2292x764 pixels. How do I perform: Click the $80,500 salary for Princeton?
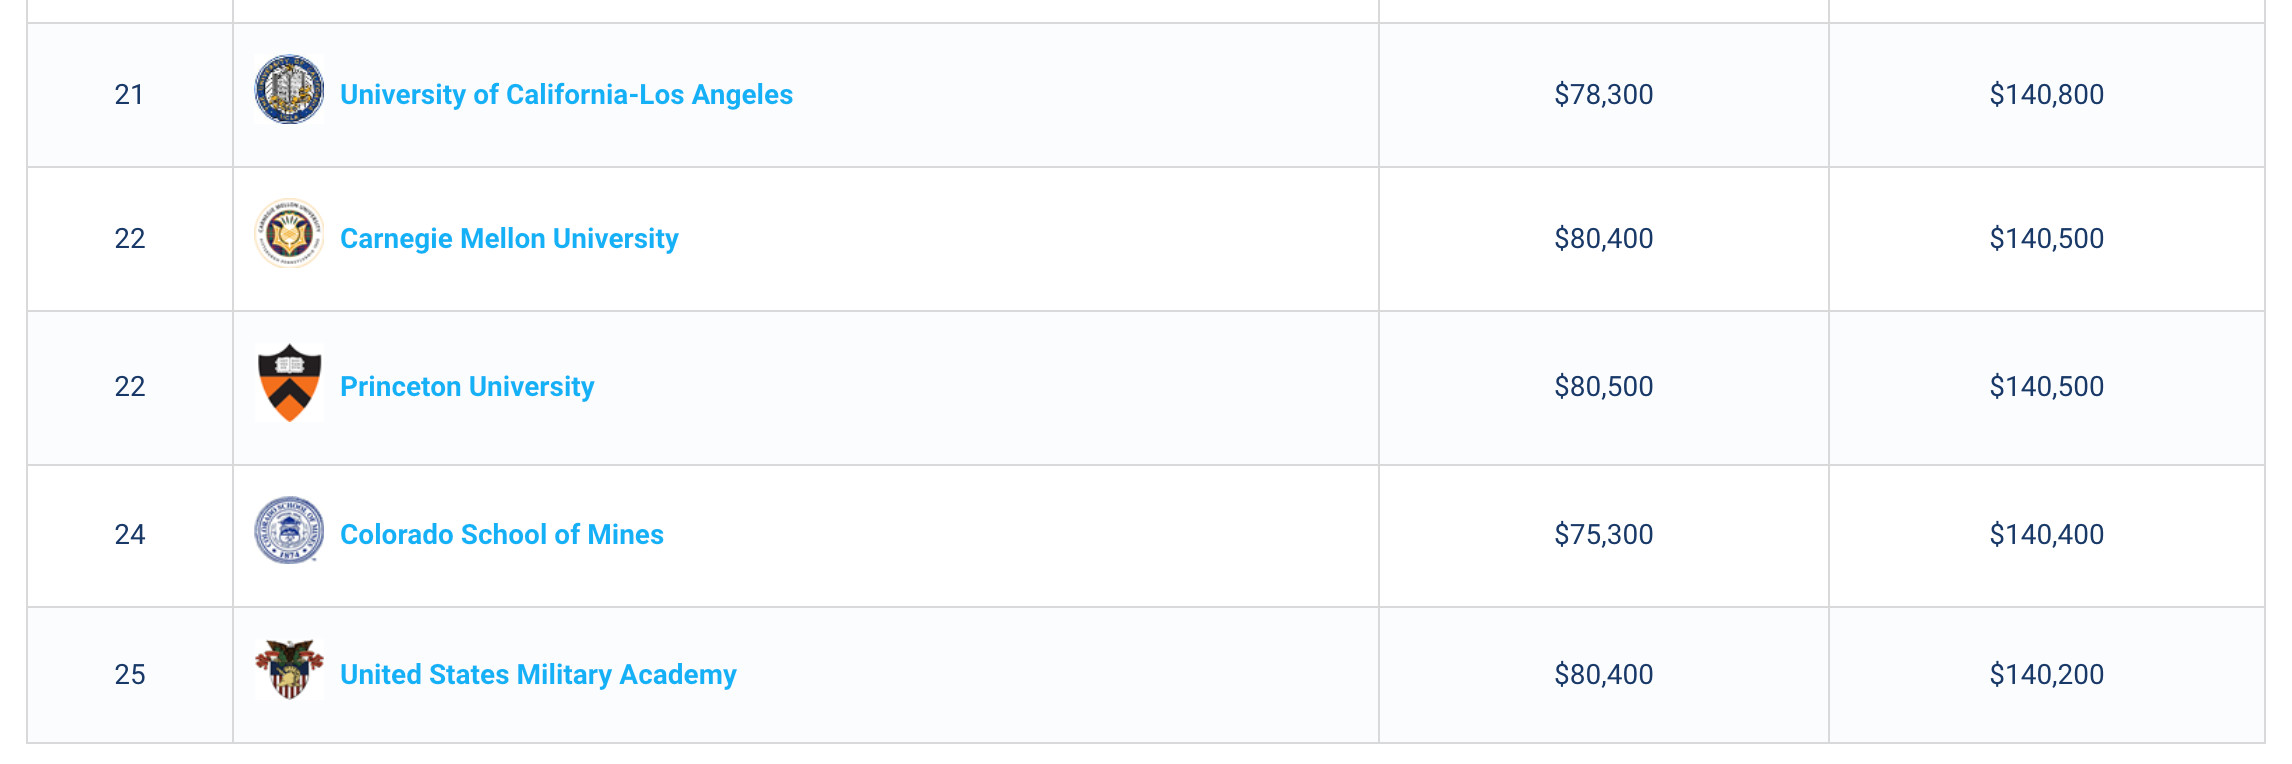pos(1604,386)
